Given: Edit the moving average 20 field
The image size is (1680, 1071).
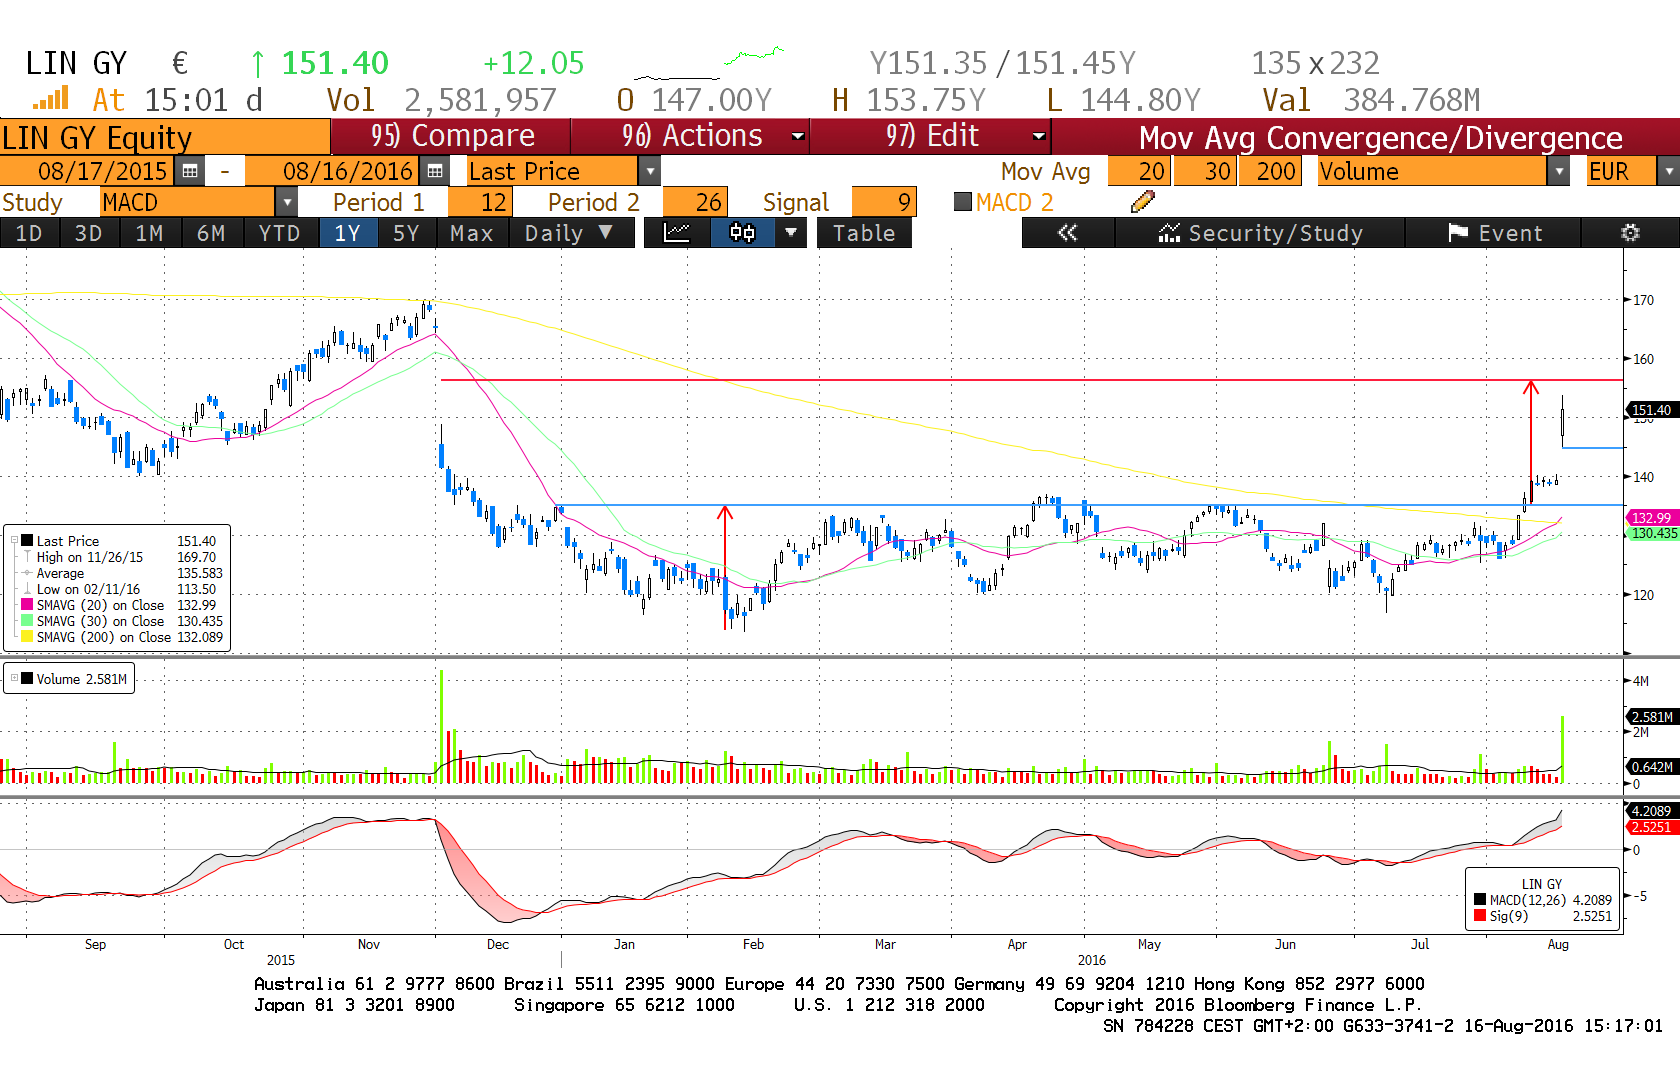Looking at the screenshot, I should click(1138, 172).
